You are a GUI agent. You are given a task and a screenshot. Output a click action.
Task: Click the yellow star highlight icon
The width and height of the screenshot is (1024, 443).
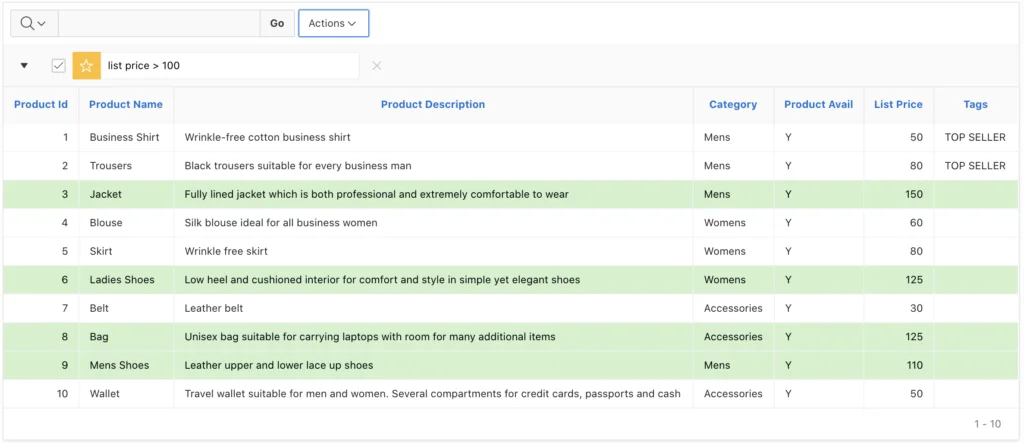86,65
